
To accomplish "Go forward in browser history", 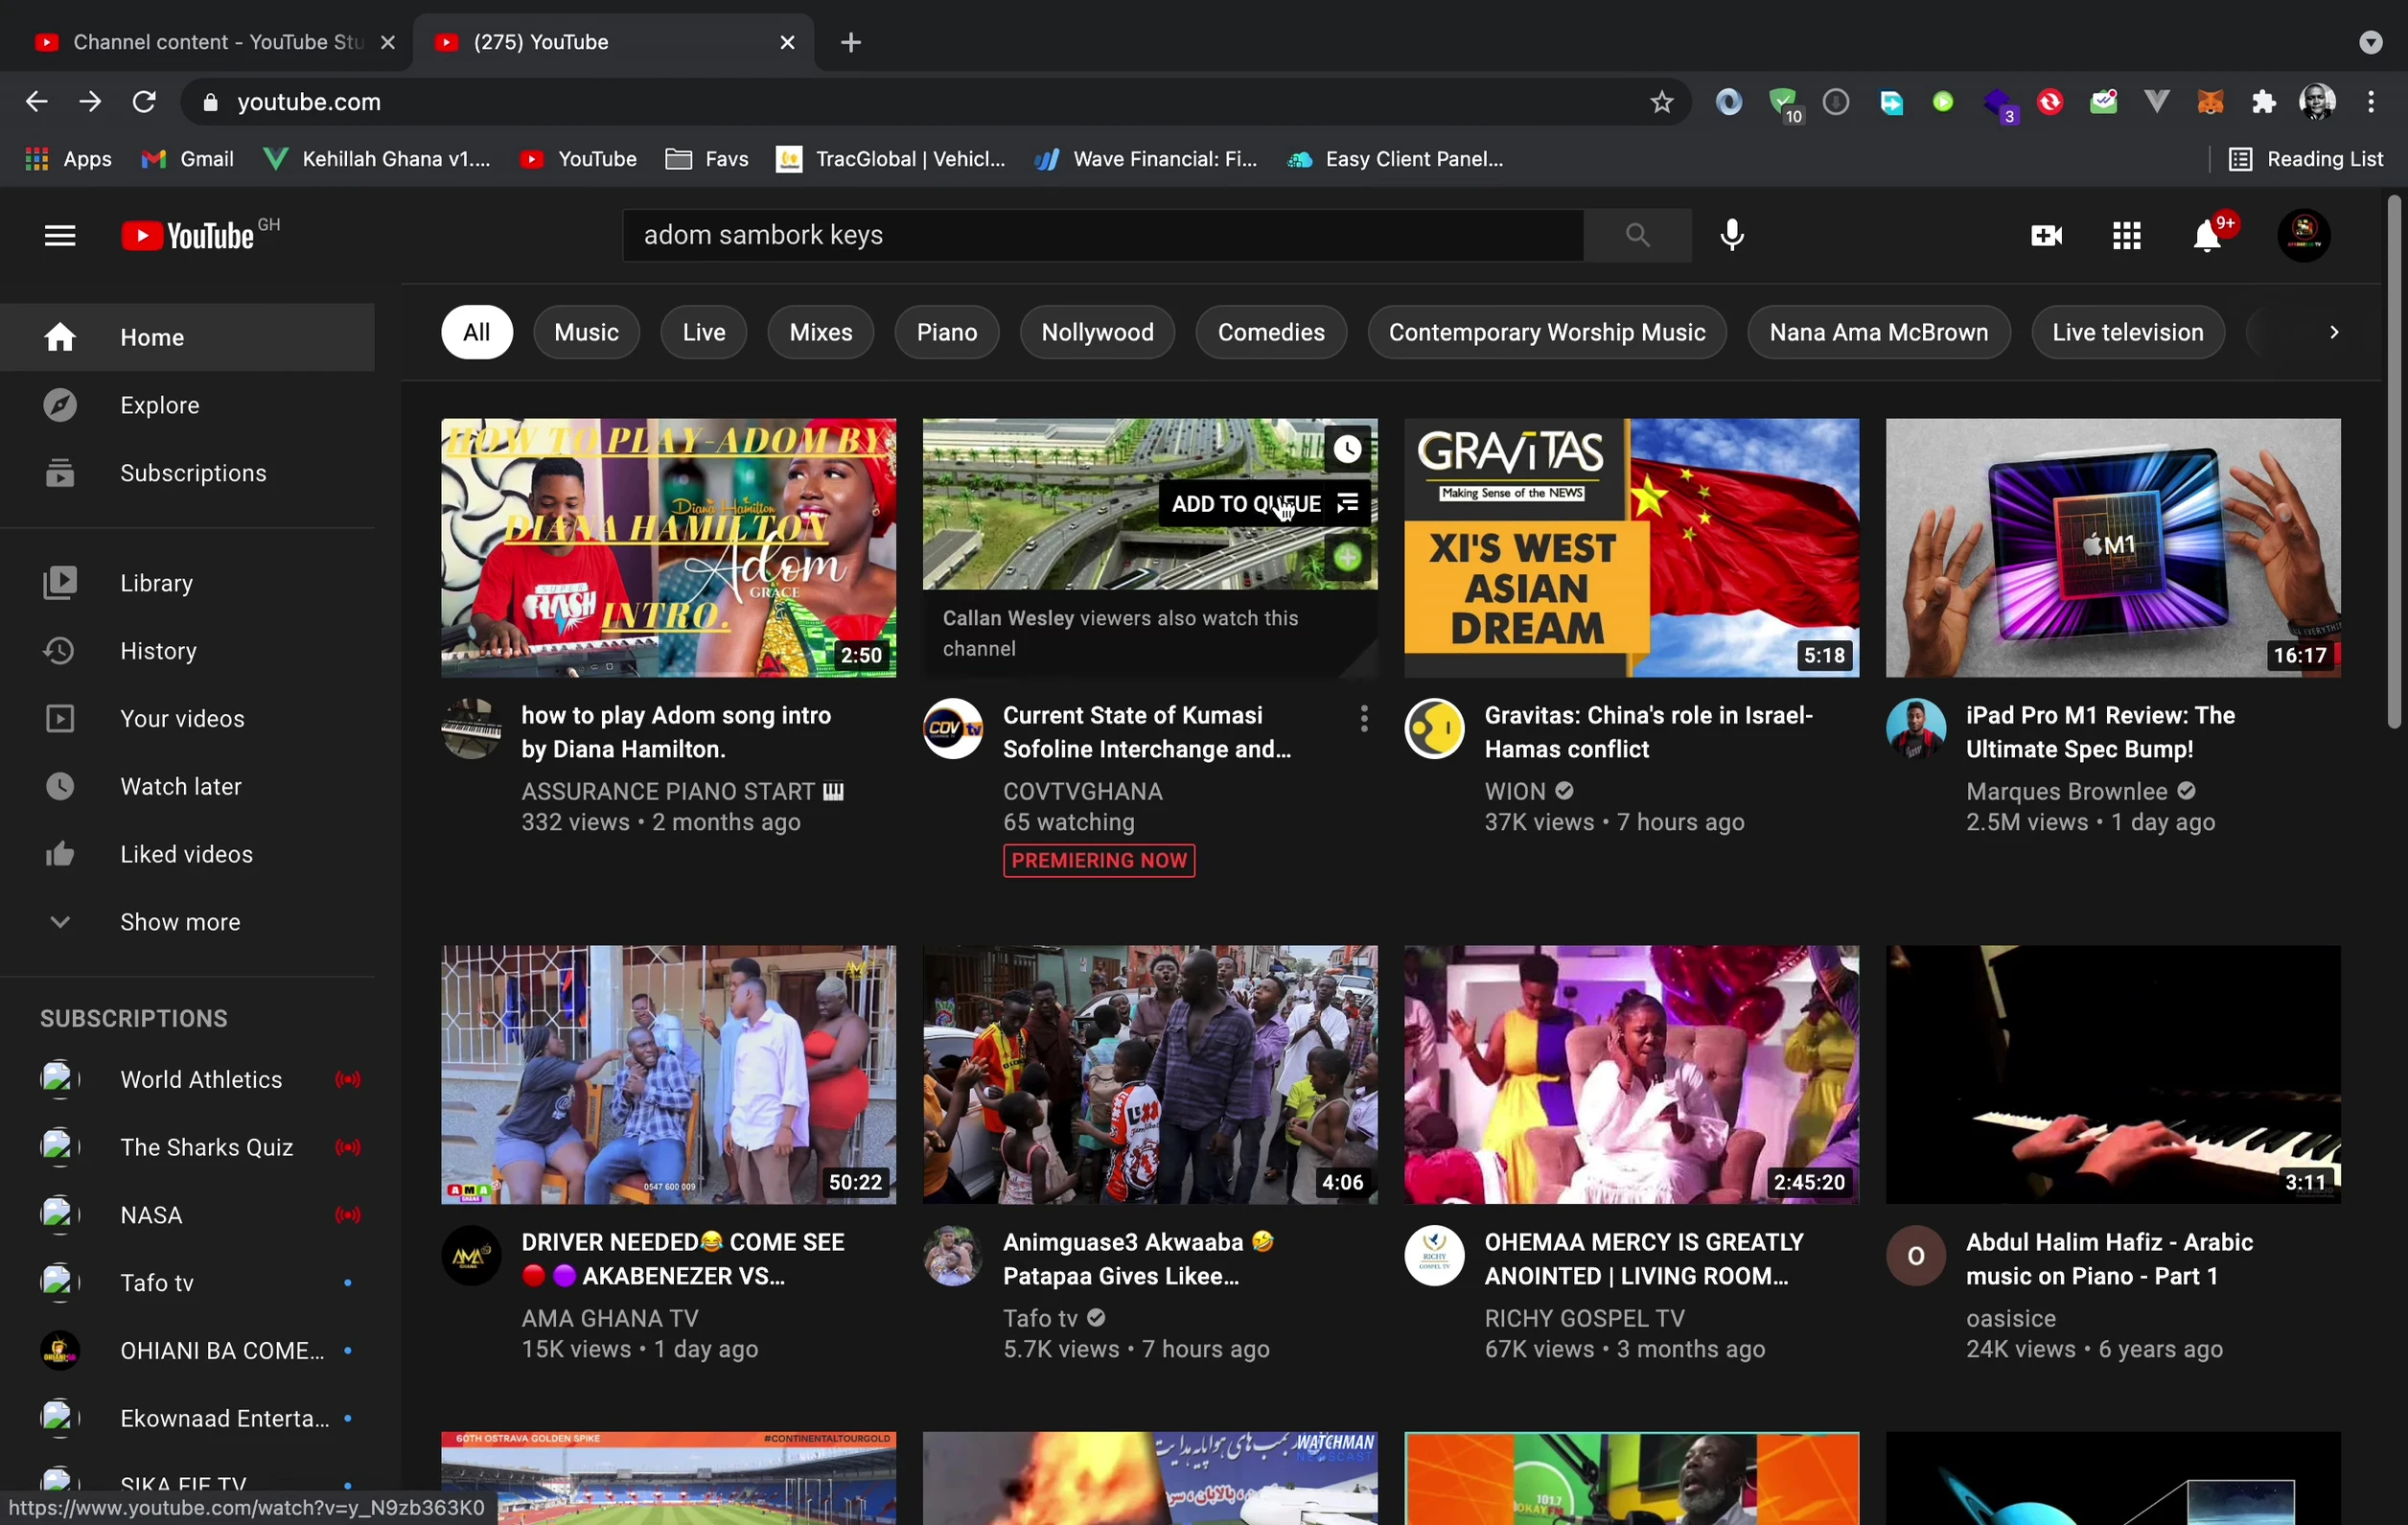I will coord(90,102).
